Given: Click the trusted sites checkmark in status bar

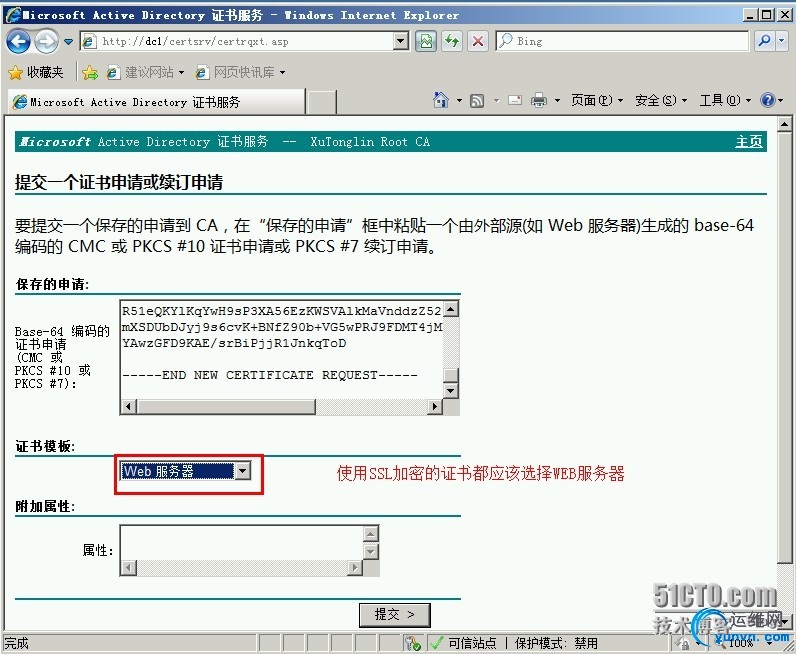Looking at the screenshot, I should [436, 643].
